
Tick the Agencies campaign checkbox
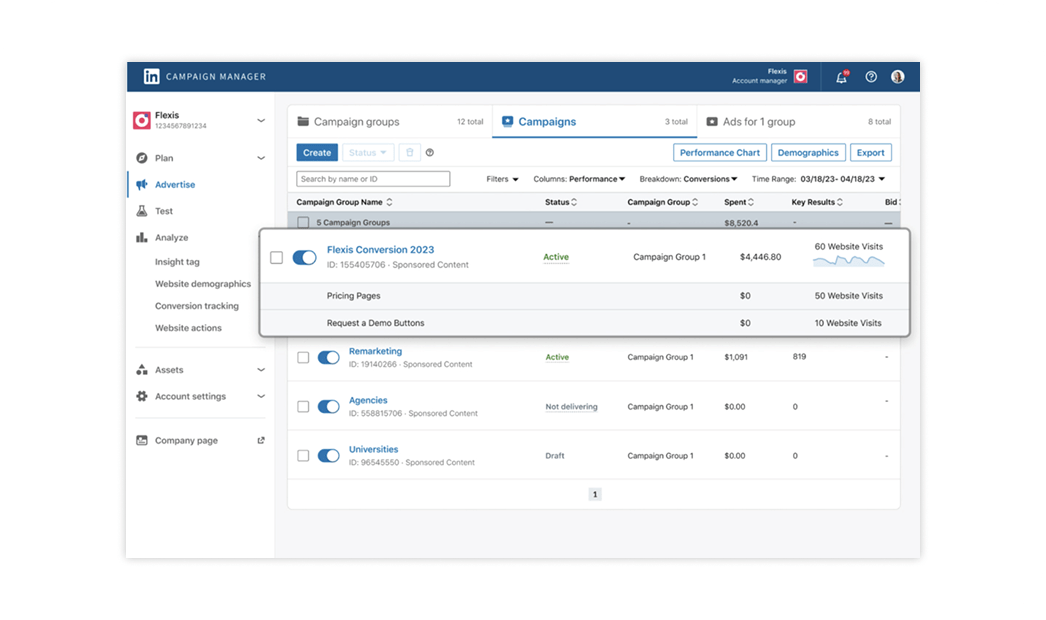pyautogui.click(x=303, y=407)
